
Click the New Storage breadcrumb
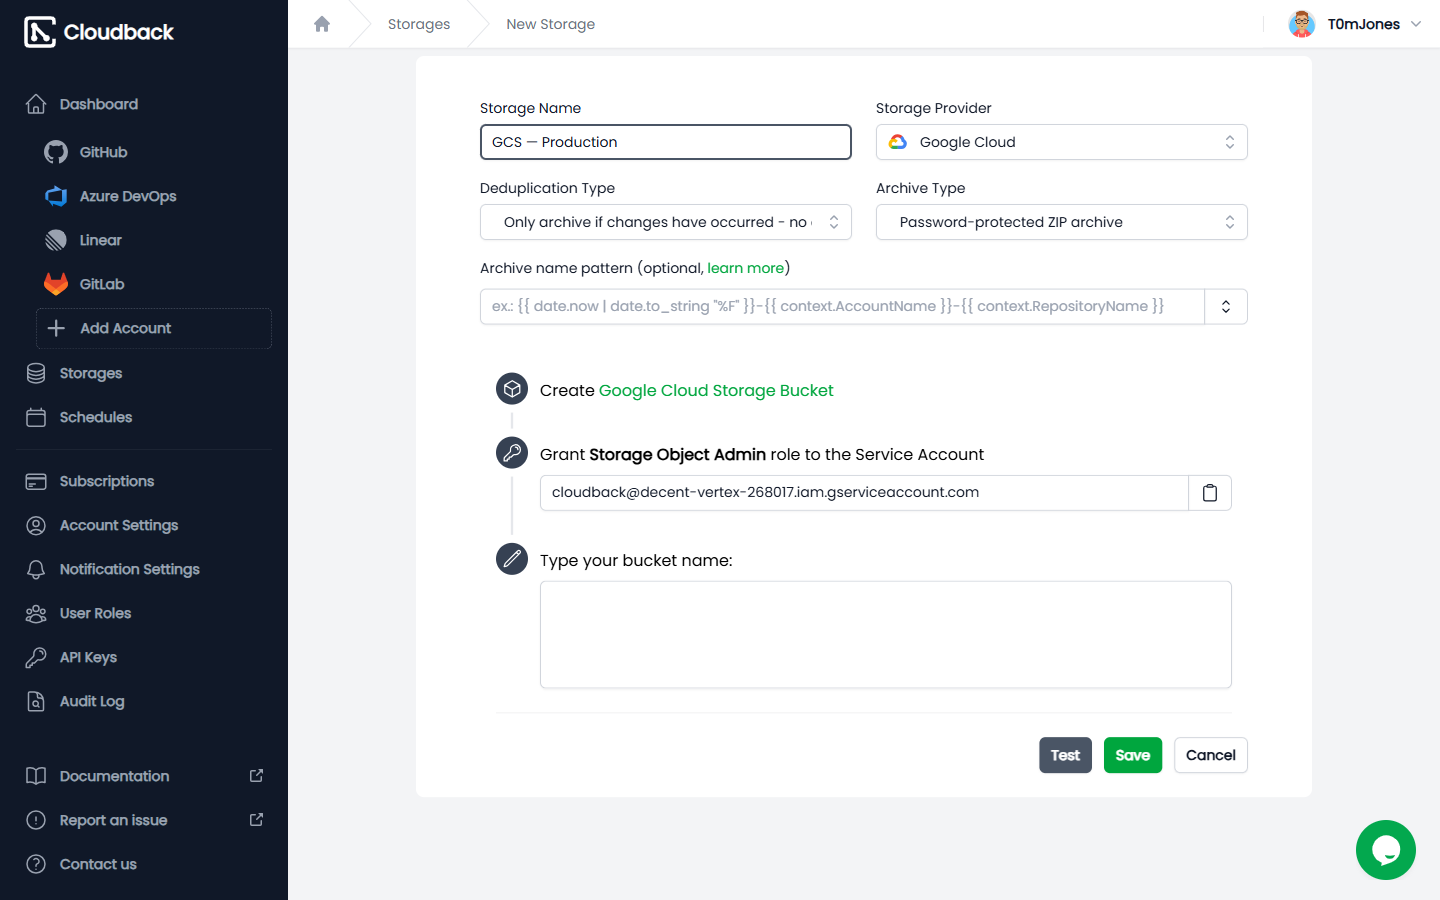(x=551, y=24)
